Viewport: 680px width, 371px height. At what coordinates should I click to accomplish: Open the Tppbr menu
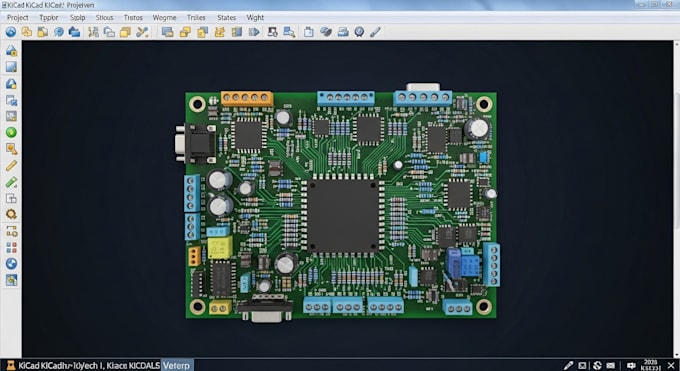click(x=49, y=17)
